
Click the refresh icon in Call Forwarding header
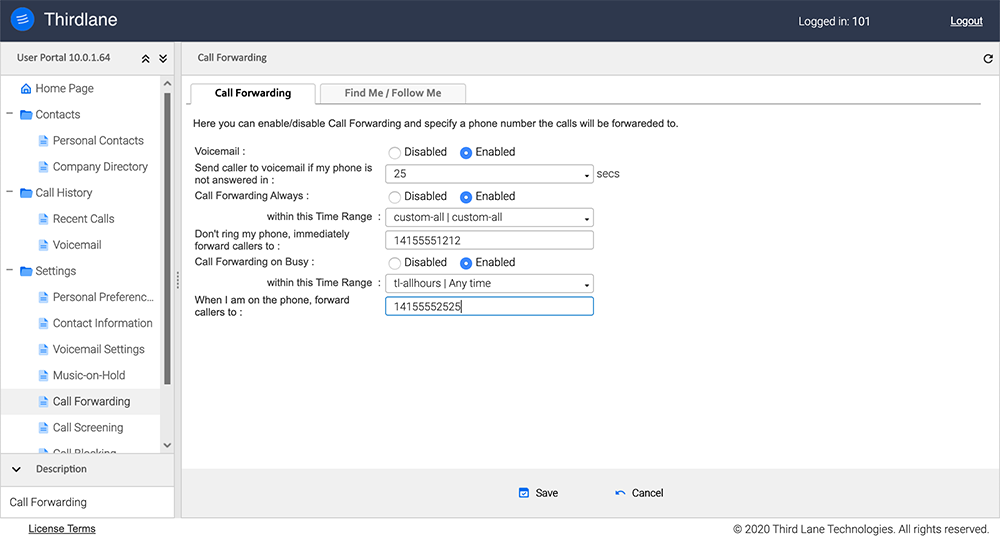tap(988, 59)
